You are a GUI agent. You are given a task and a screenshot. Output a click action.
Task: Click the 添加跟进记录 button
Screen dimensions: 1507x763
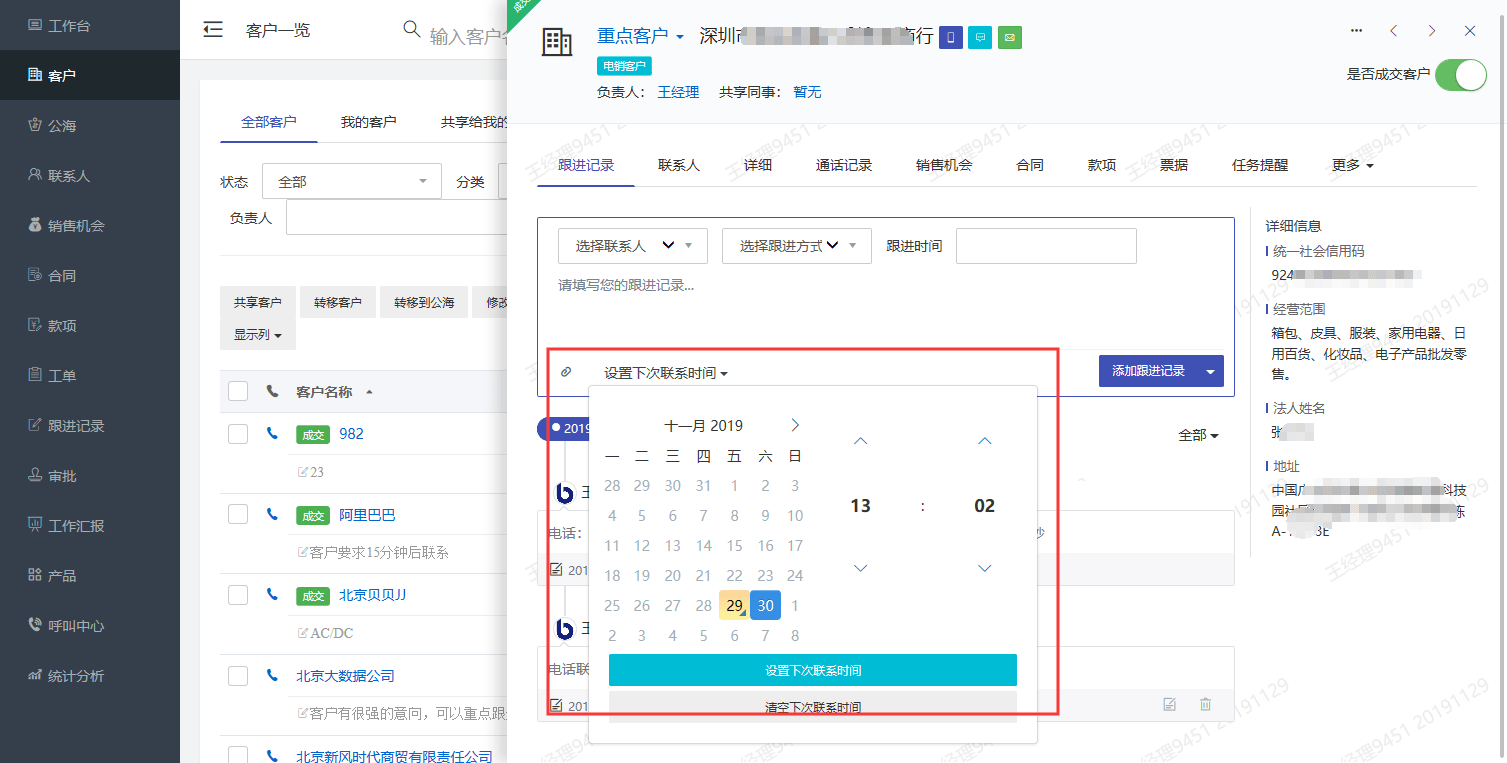(x=1148, y=371)
